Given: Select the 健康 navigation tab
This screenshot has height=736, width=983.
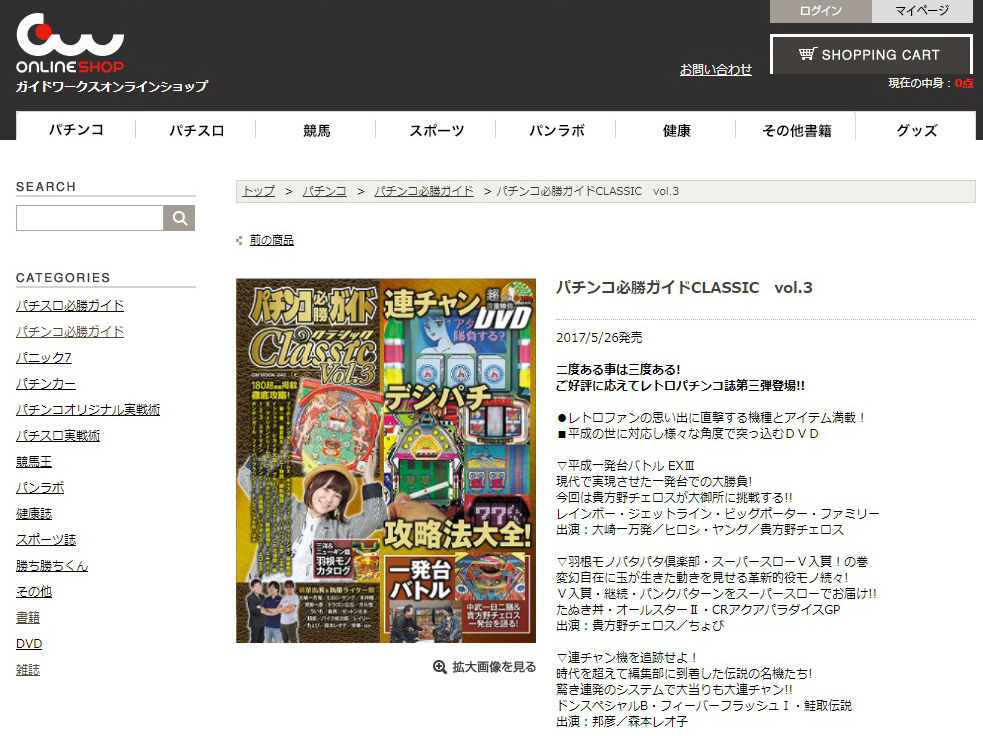Looking at the screenshot, I should click(676, 130).
